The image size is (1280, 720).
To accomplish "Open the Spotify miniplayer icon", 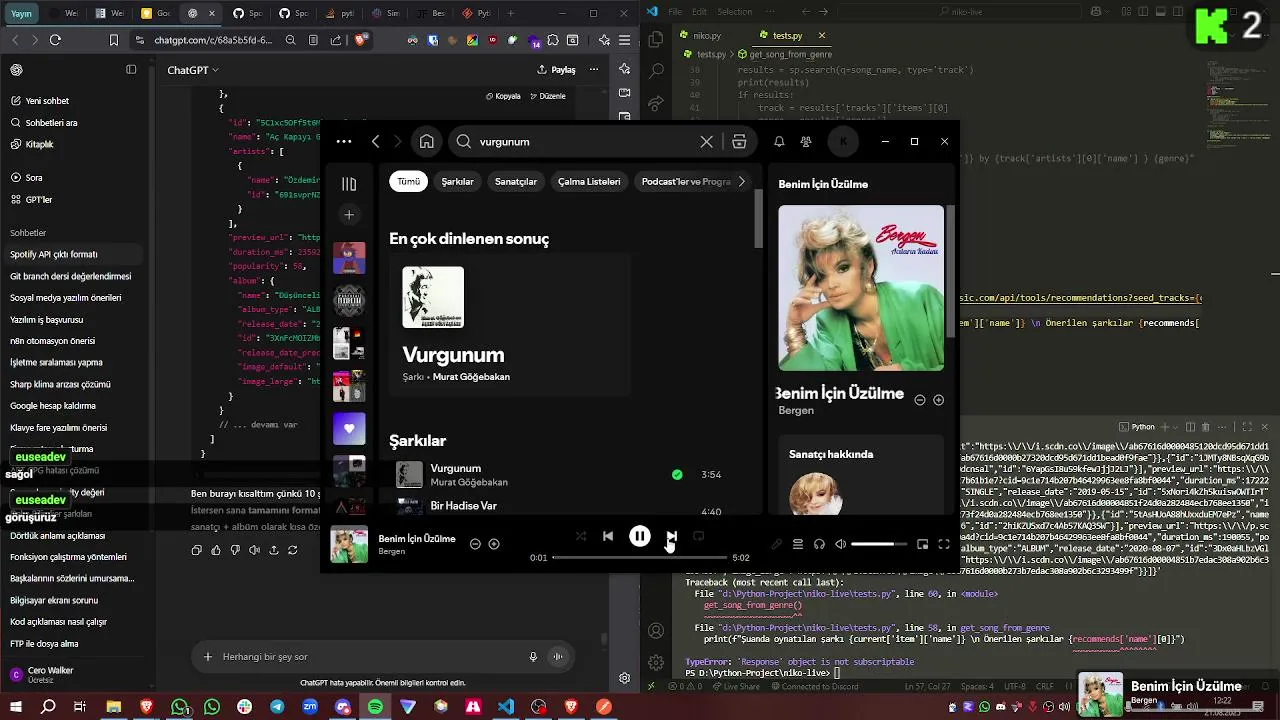I will [x=922, y=544].
